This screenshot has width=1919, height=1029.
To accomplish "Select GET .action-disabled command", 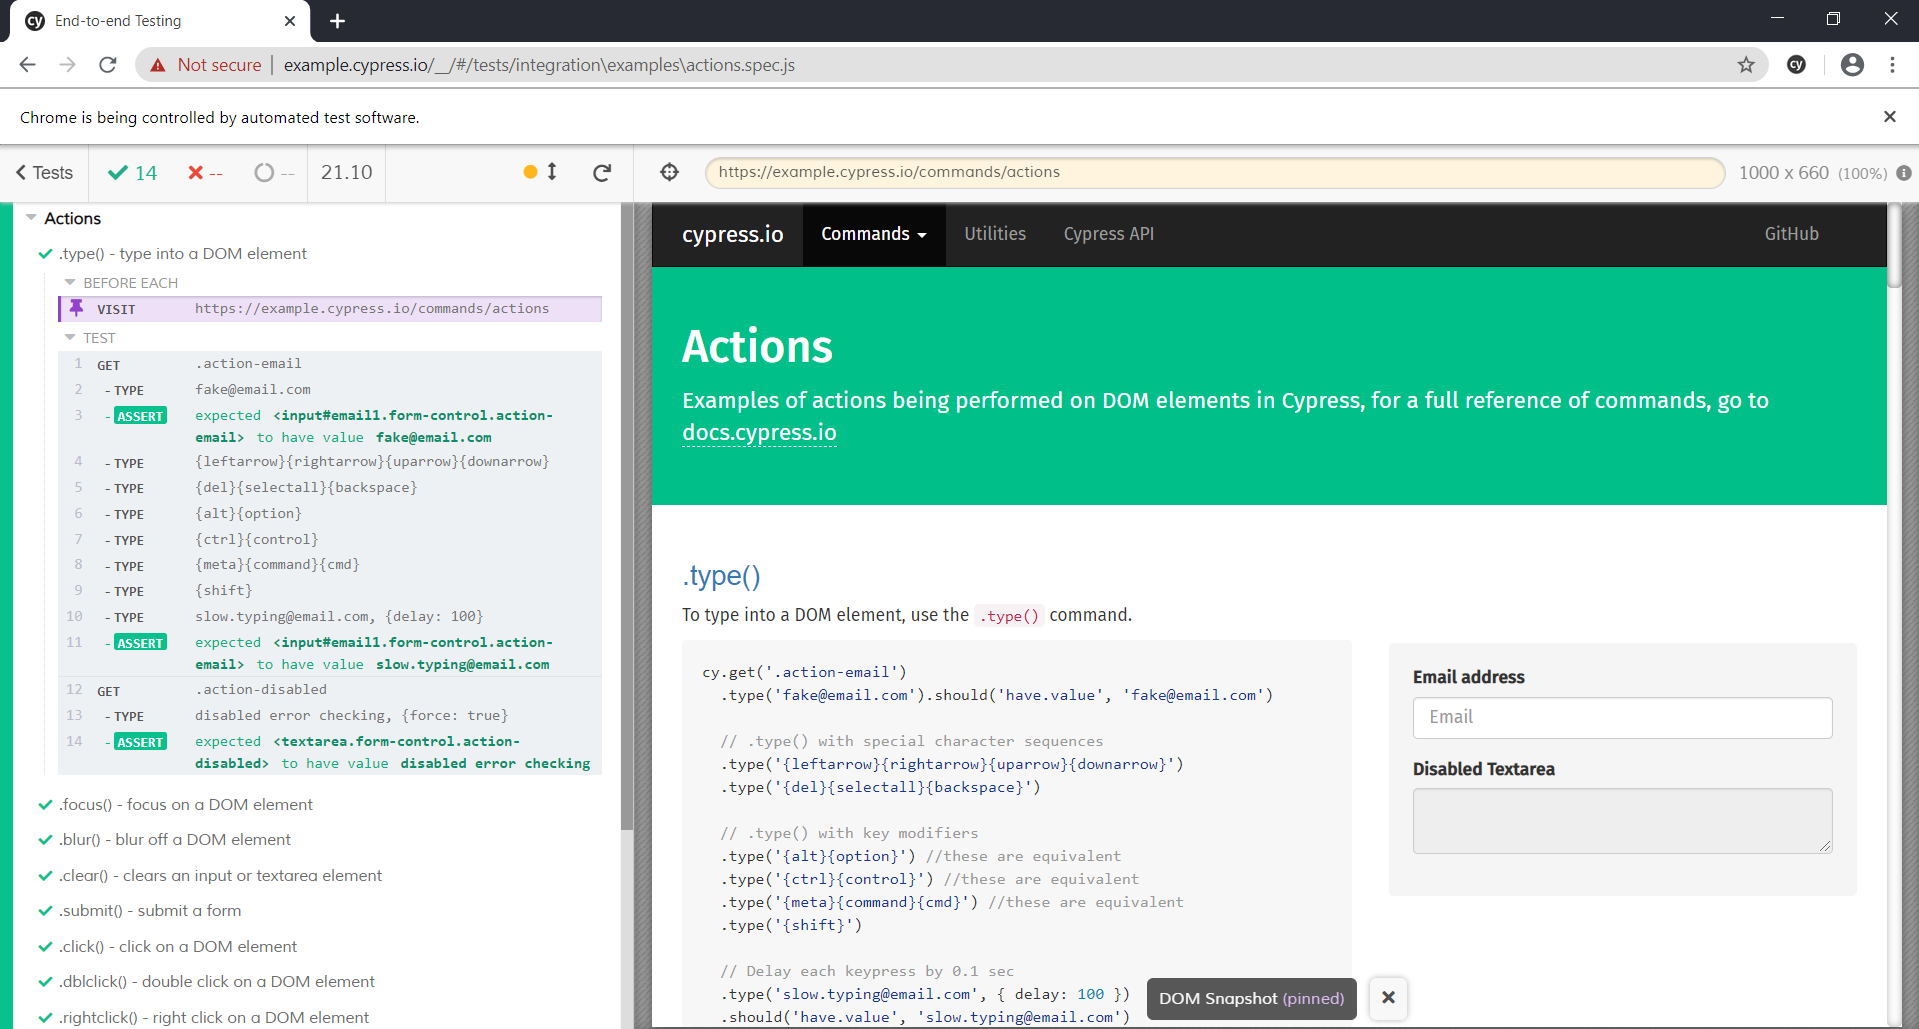I will (330, 690).
